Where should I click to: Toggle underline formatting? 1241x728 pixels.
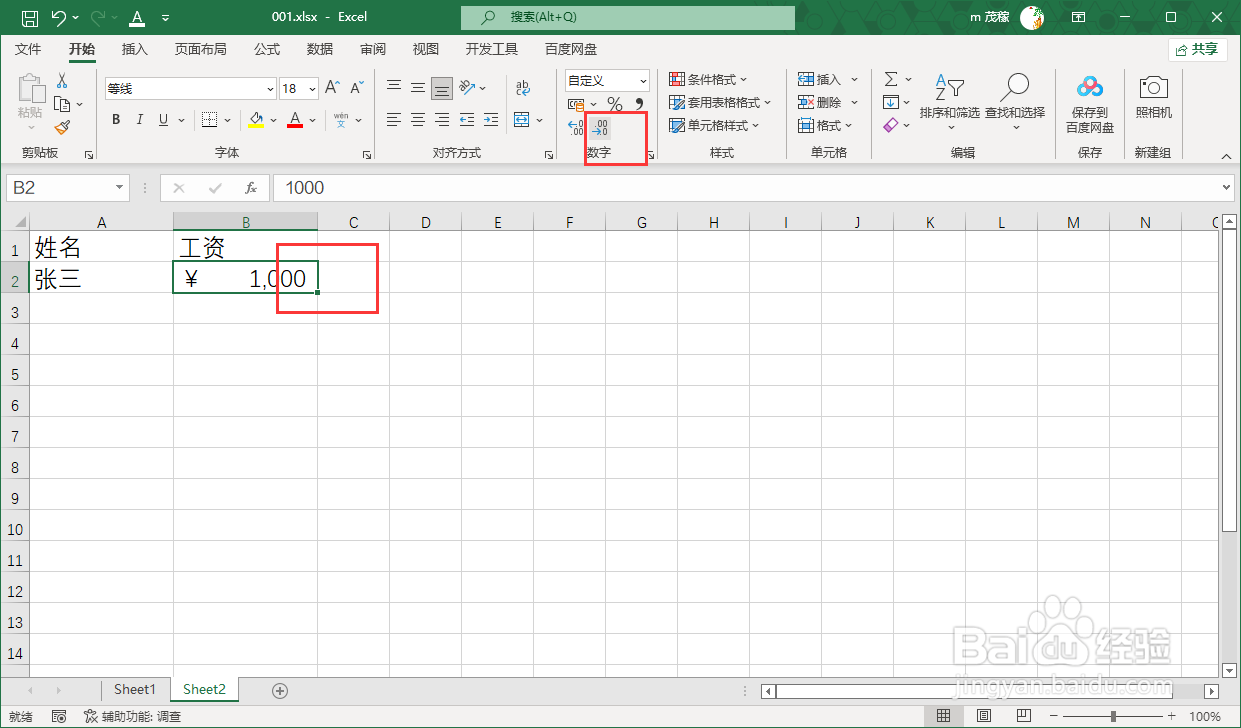point(162,119)
